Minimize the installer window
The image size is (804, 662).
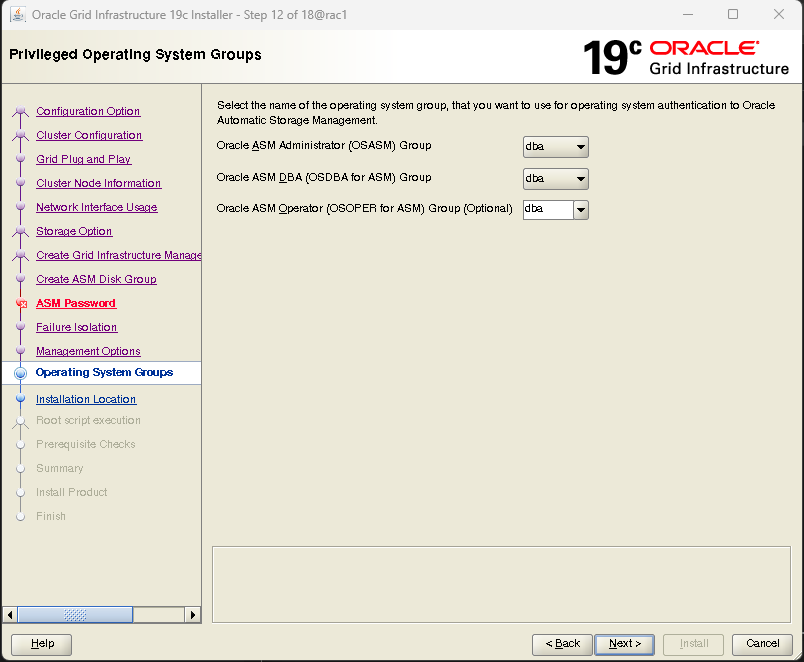[688, 14]
